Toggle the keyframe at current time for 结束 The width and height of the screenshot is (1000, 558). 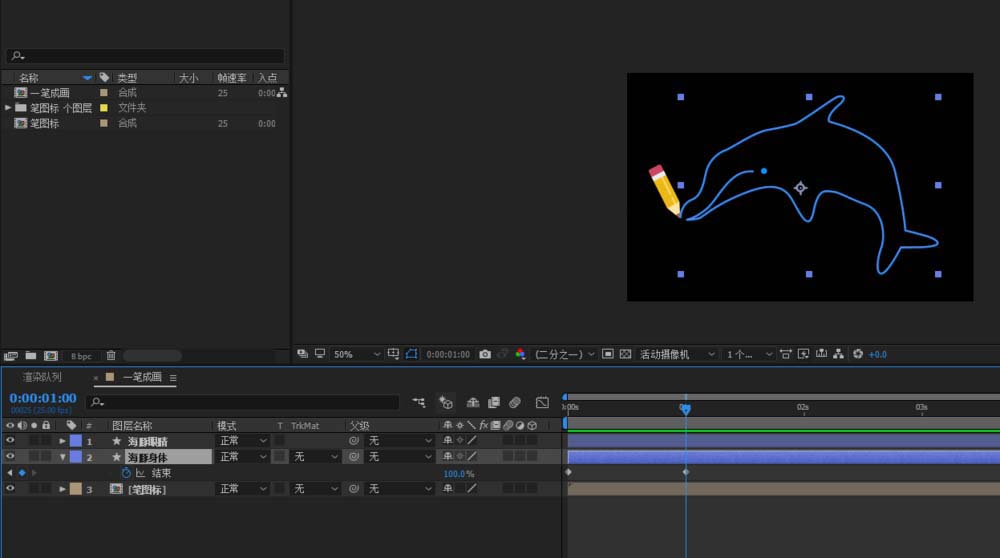click(x=22, y=473)
